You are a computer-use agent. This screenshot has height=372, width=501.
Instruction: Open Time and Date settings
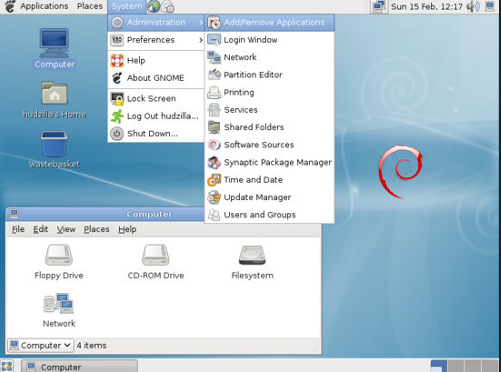pyautogui.click(x=270, y=180)
